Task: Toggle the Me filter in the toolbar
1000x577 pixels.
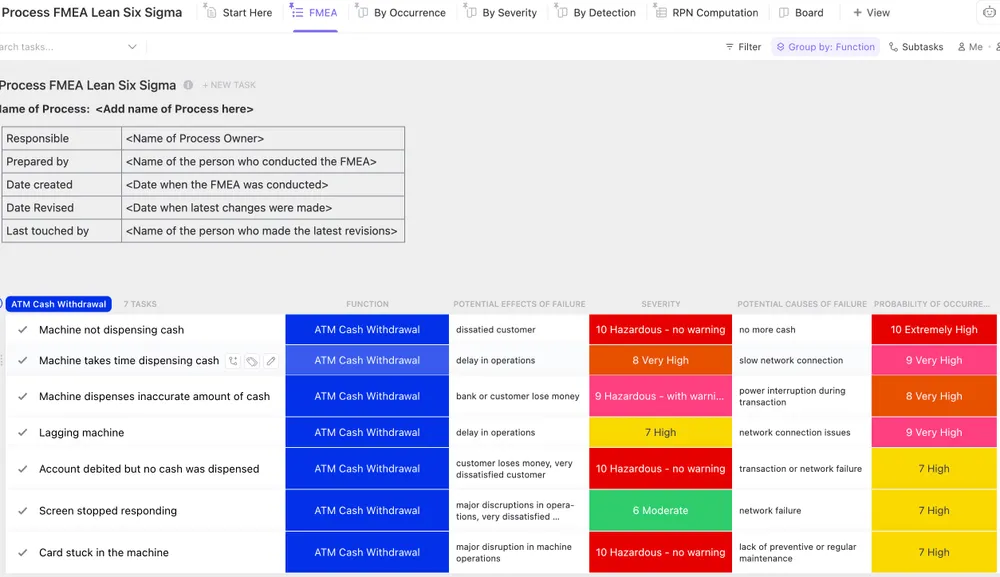Action: 968,47
